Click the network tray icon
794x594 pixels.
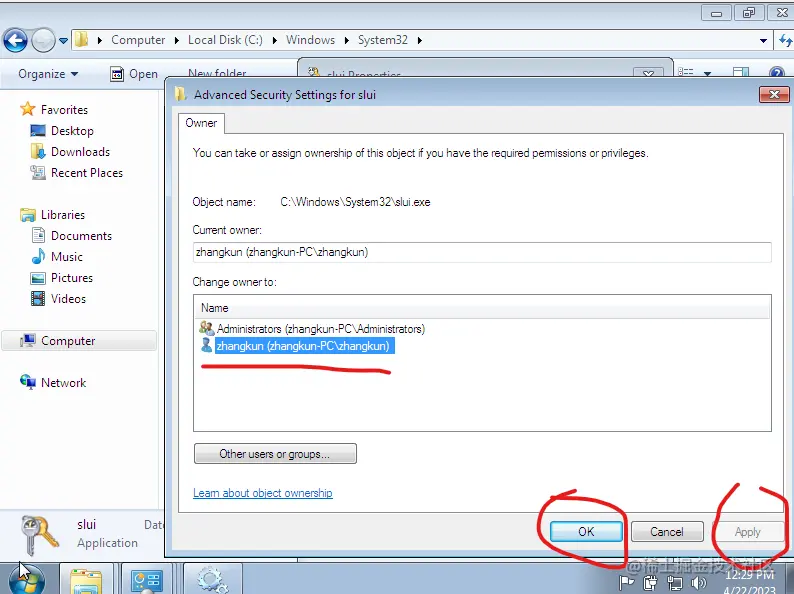coord(674,583)
